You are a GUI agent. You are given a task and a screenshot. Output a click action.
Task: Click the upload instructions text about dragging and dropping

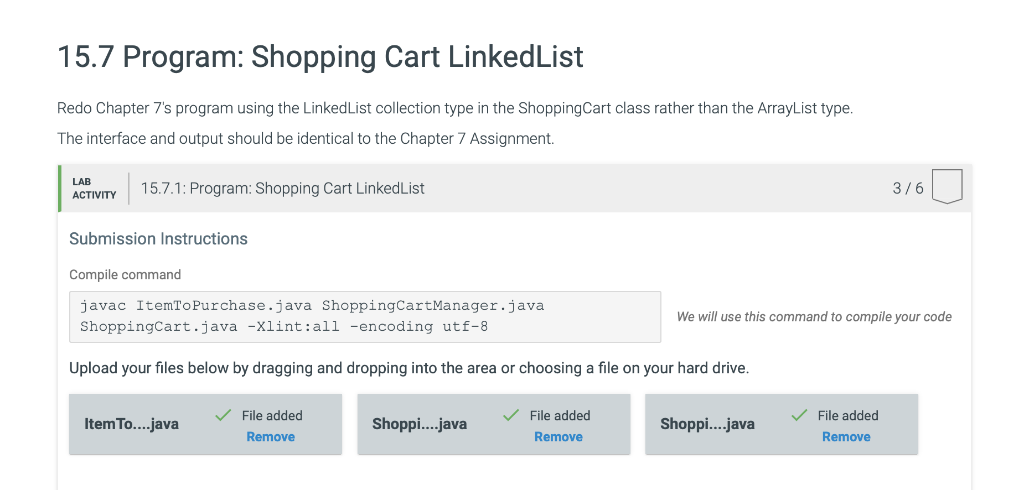[409, 368]
